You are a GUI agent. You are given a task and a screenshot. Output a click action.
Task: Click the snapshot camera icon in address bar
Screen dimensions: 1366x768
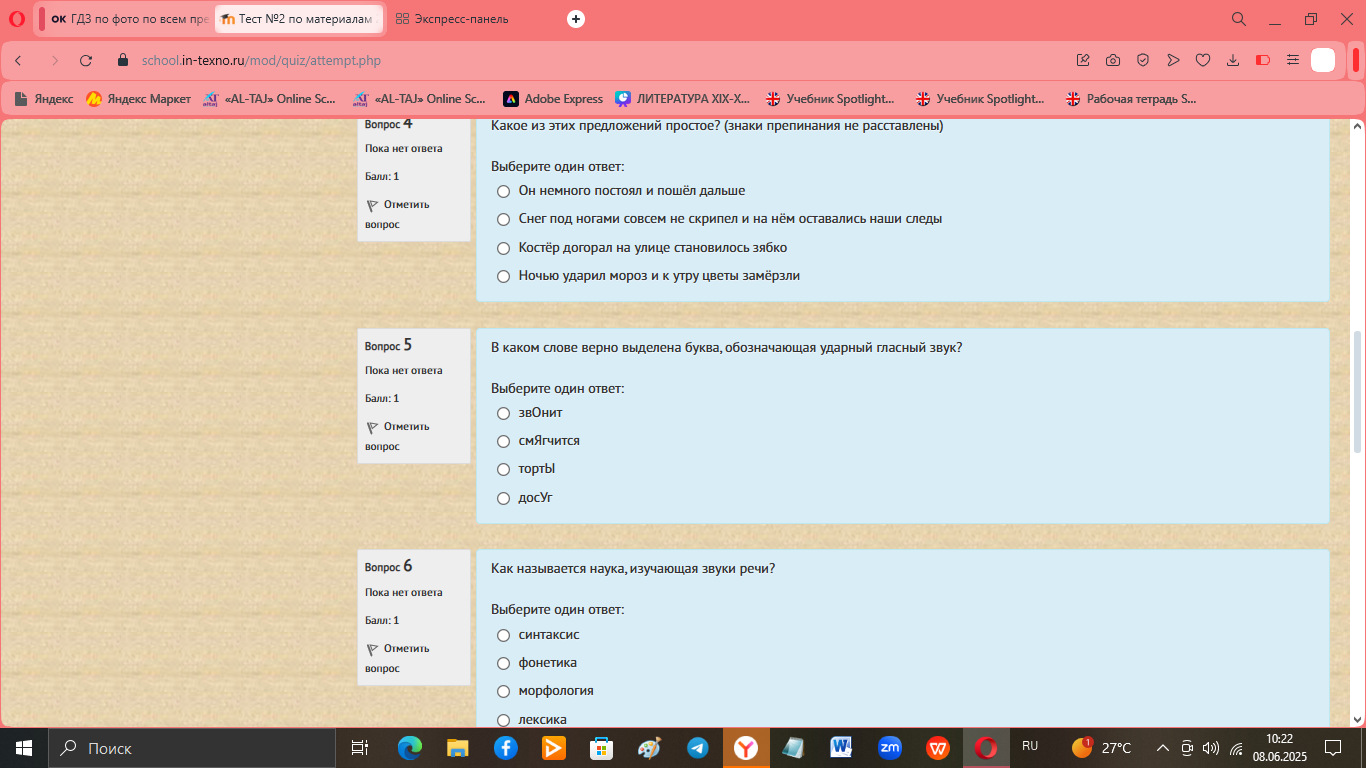[1113, 60]
